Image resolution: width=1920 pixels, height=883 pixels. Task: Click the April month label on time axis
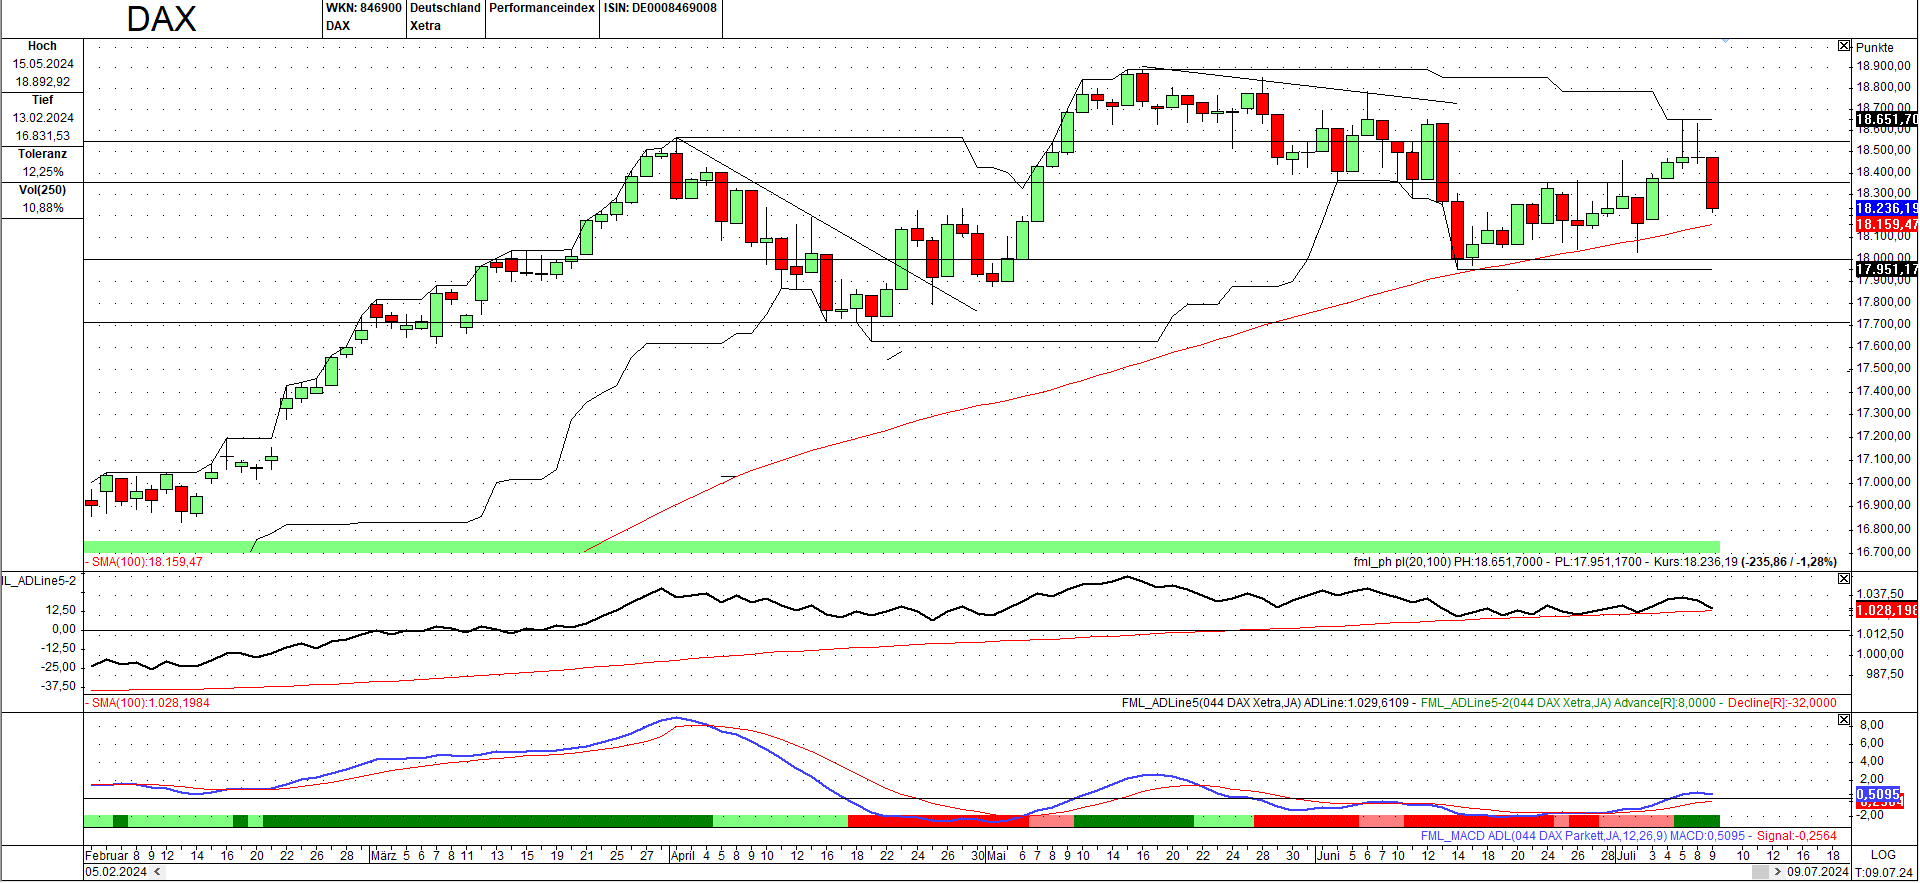click(x=683, y=855)
